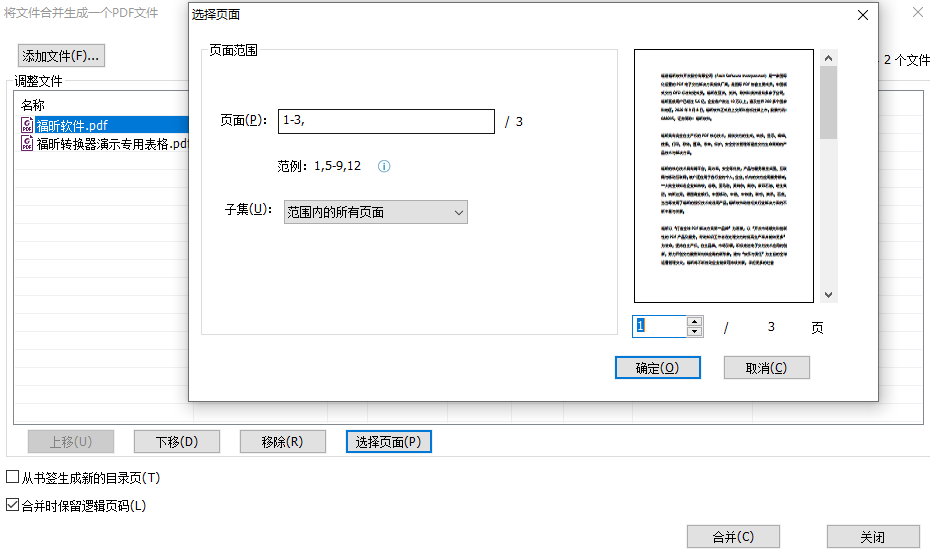930x554 pixels.
Task: Decrease page number with down stepper arrow
Action: pos(694,332)
